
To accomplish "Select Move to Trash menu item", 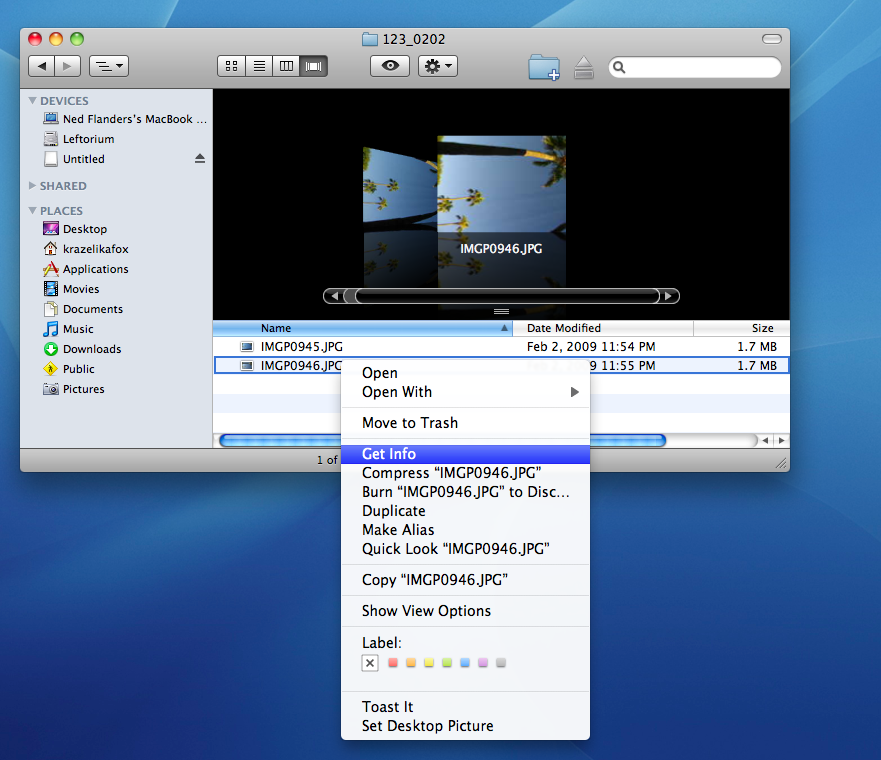I will (x=410, y=423).
